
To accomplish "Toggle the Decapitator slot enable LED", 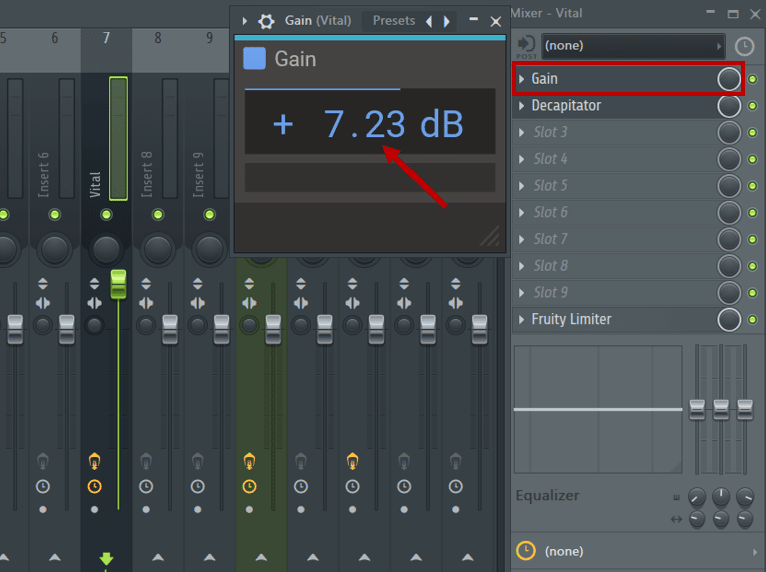I will (x=752, y=106).
